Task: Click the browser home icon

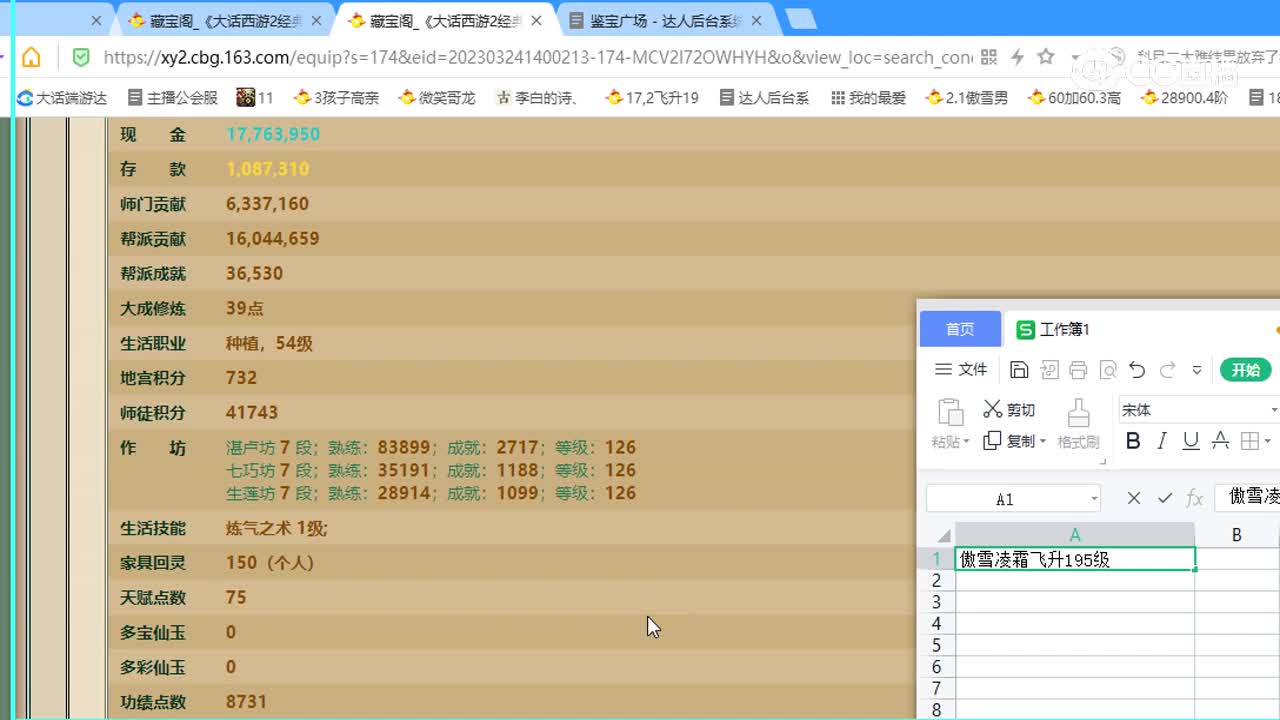Action: [31, 57]
